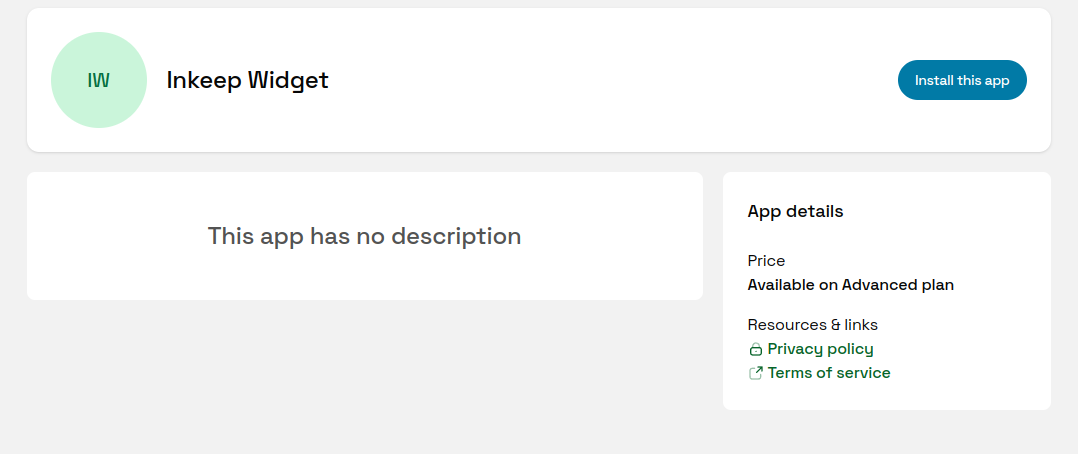Click the "This app has no description" text
Screen dimensions: 1078x454
point(364,236)
